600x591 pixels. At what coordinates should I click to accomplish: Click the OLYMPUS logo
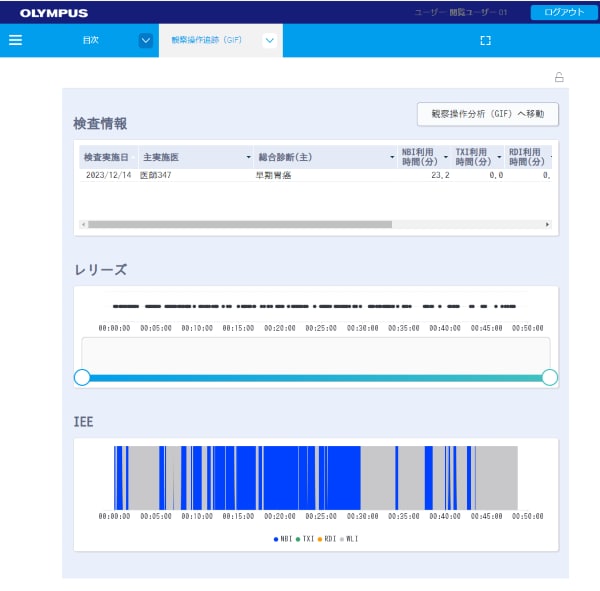[54, 13]
